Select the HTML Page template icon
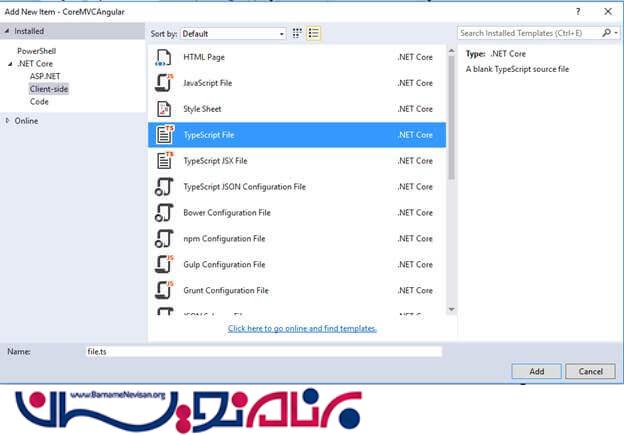624x435 pixels. [x=164, y=57]
